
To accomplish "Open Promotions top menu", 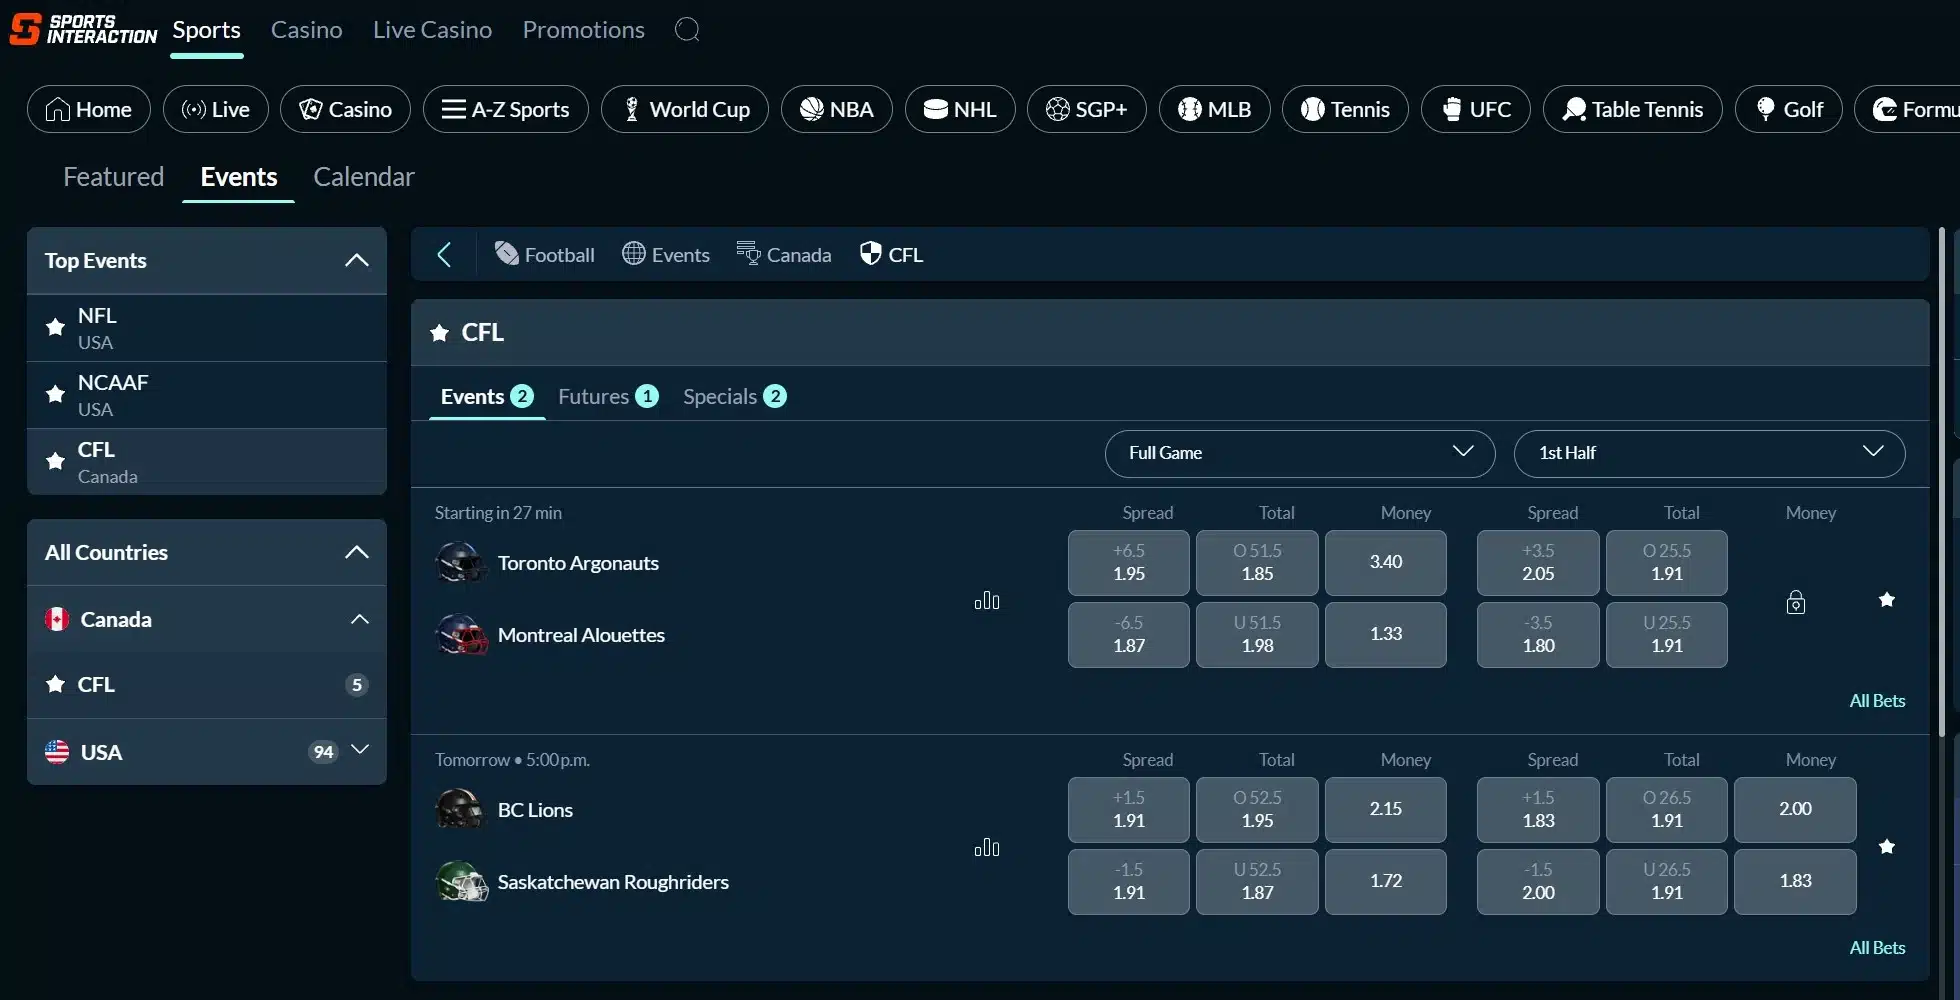I will click(x=583, y=30).
